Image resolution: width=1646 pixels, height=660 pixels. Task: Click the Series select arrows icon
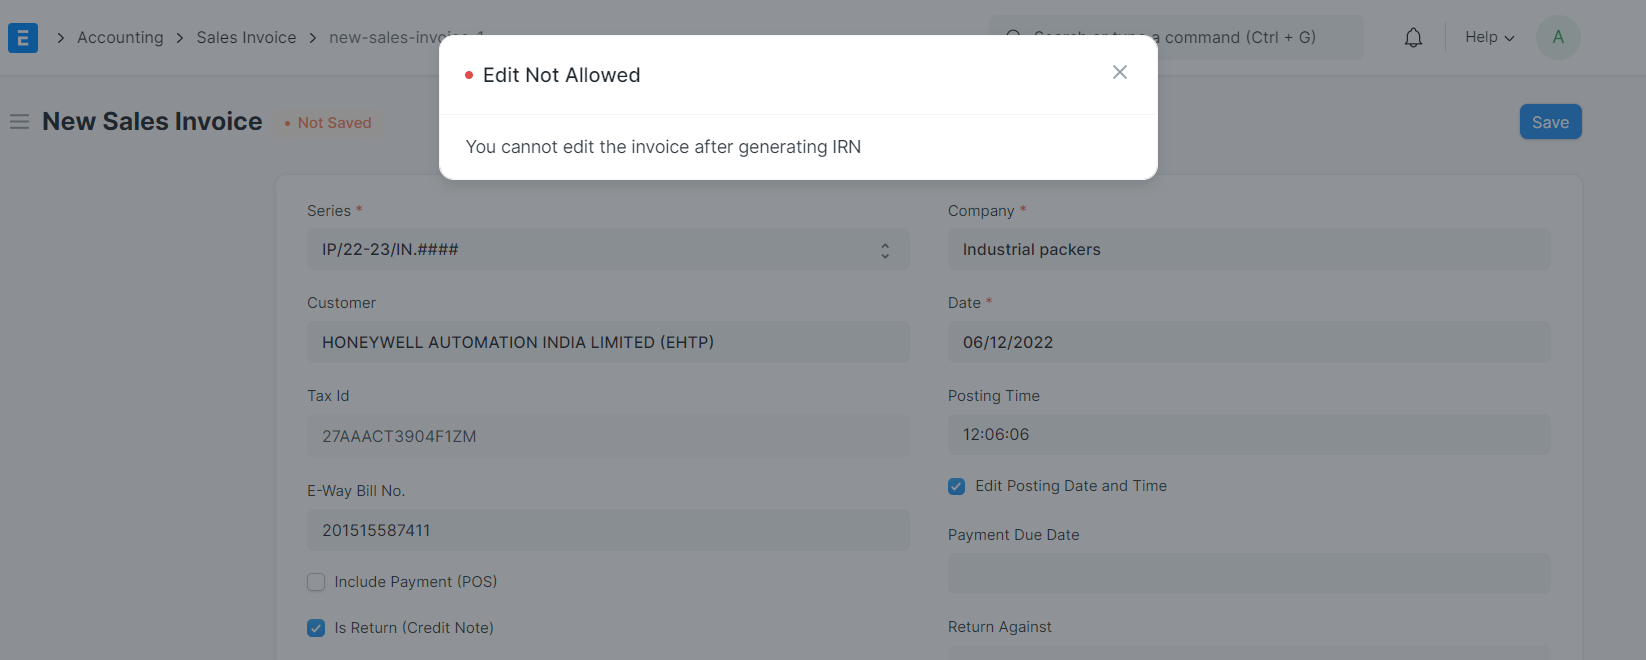(x=885, y=250)
